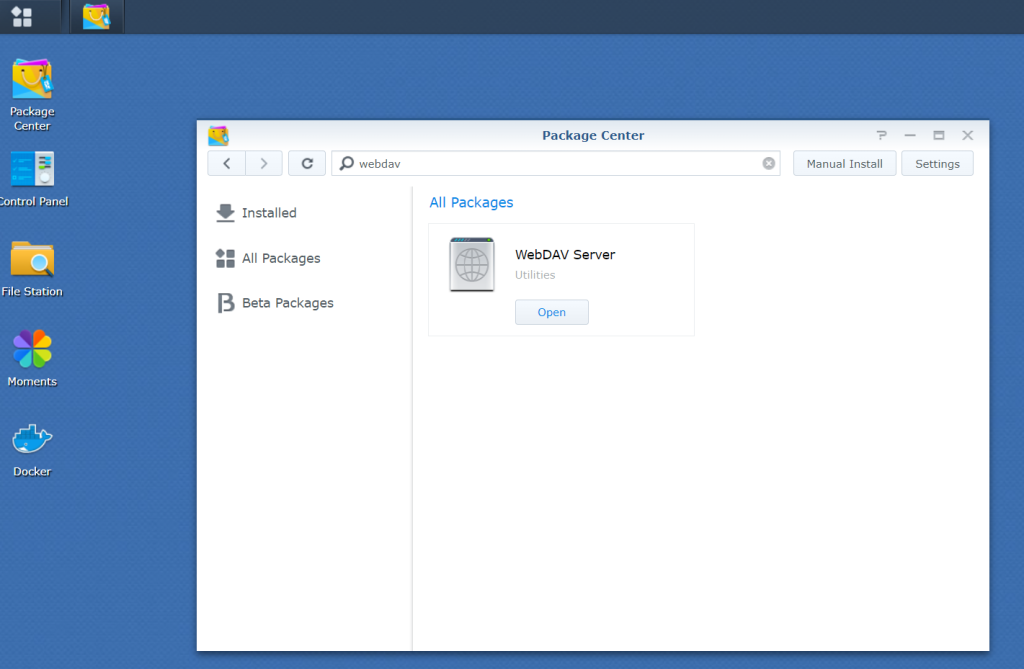Click the Manual Install button
1024x669 pixels.
click(x=844, y=163)
